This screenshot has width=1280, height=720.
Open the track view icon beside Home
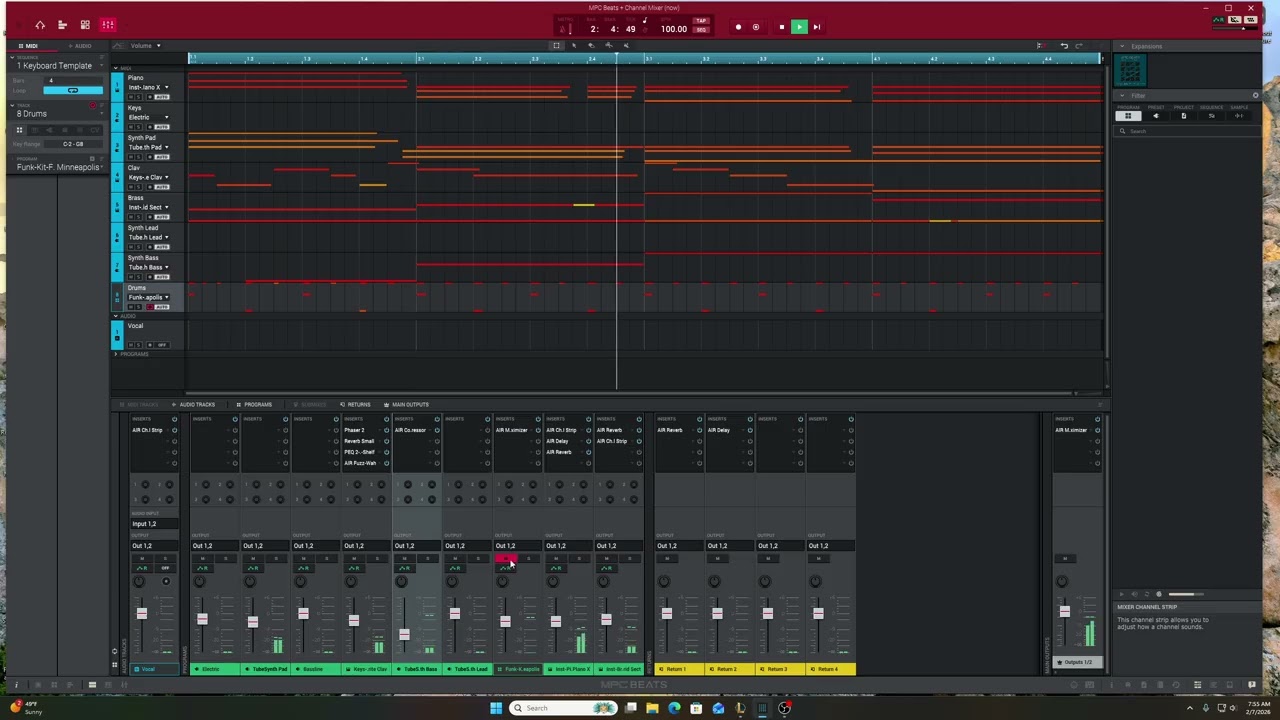pyautogui.click(x=62, y=25)
